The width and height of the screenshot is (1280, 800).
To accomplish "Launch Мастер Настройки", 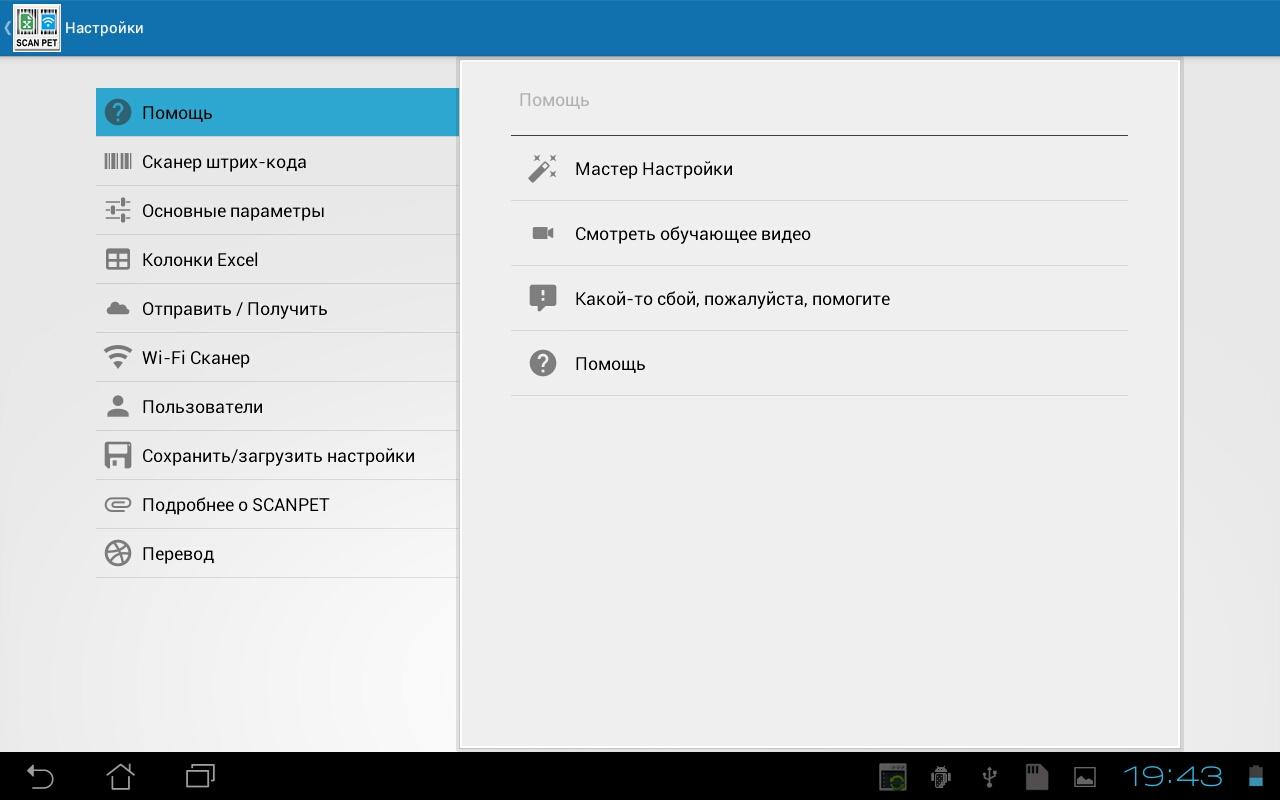I will [819, 168].
